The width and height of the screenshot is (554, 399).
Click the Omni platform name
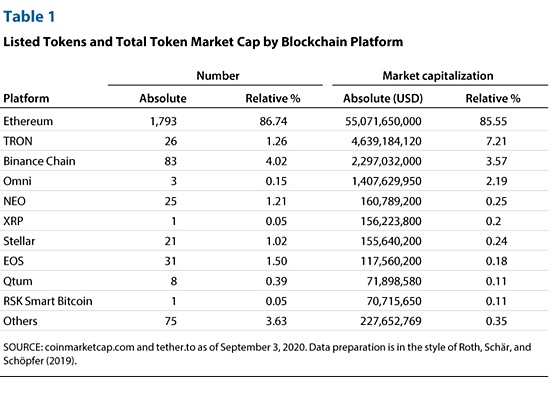click(17, 181)
